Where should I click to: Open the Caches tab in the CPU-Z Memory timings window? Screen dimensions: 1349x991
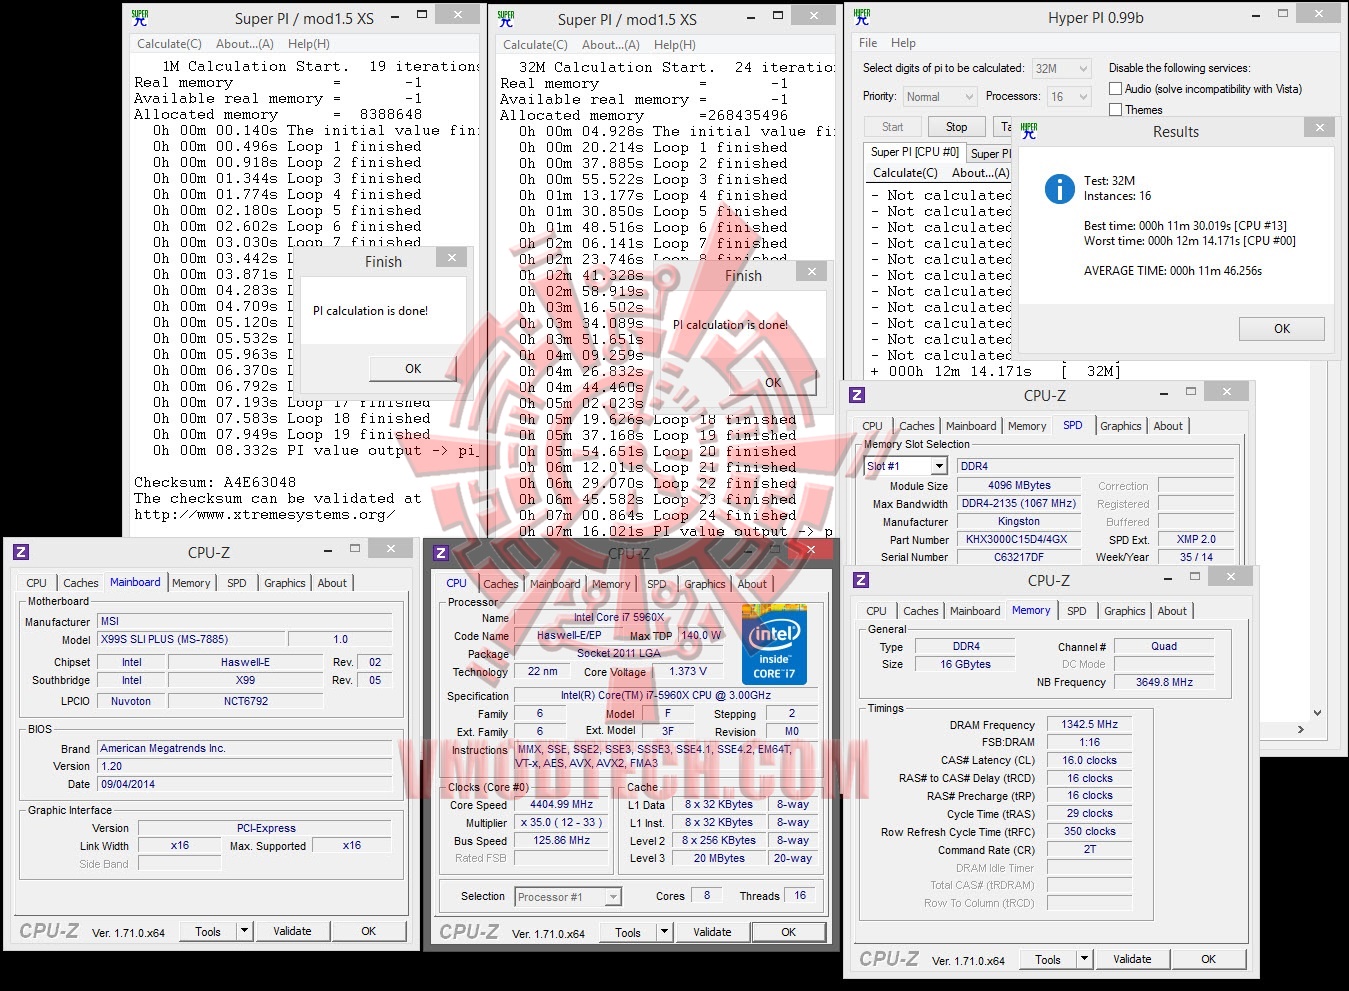coord(921,611)
